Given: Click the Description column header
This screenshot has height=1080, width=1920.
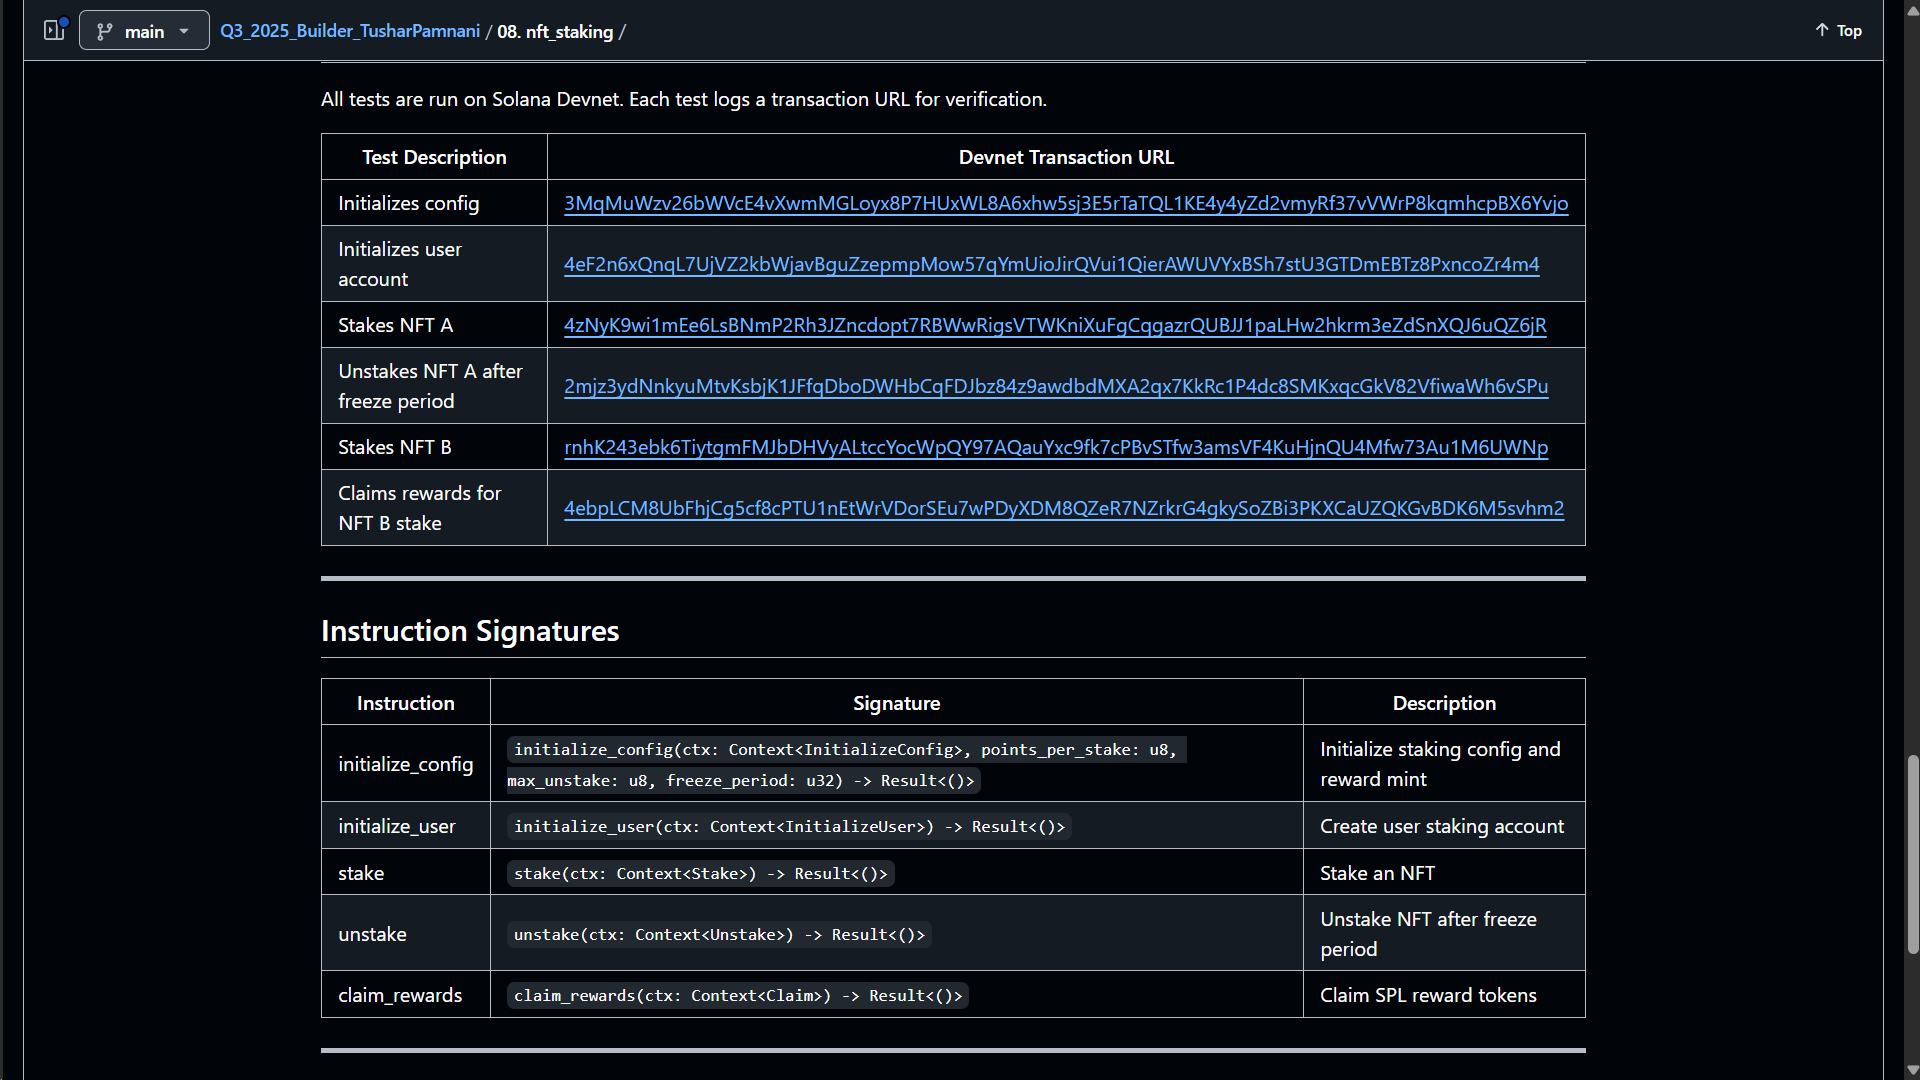Looking at the screenshot, I should [1444, 703].
